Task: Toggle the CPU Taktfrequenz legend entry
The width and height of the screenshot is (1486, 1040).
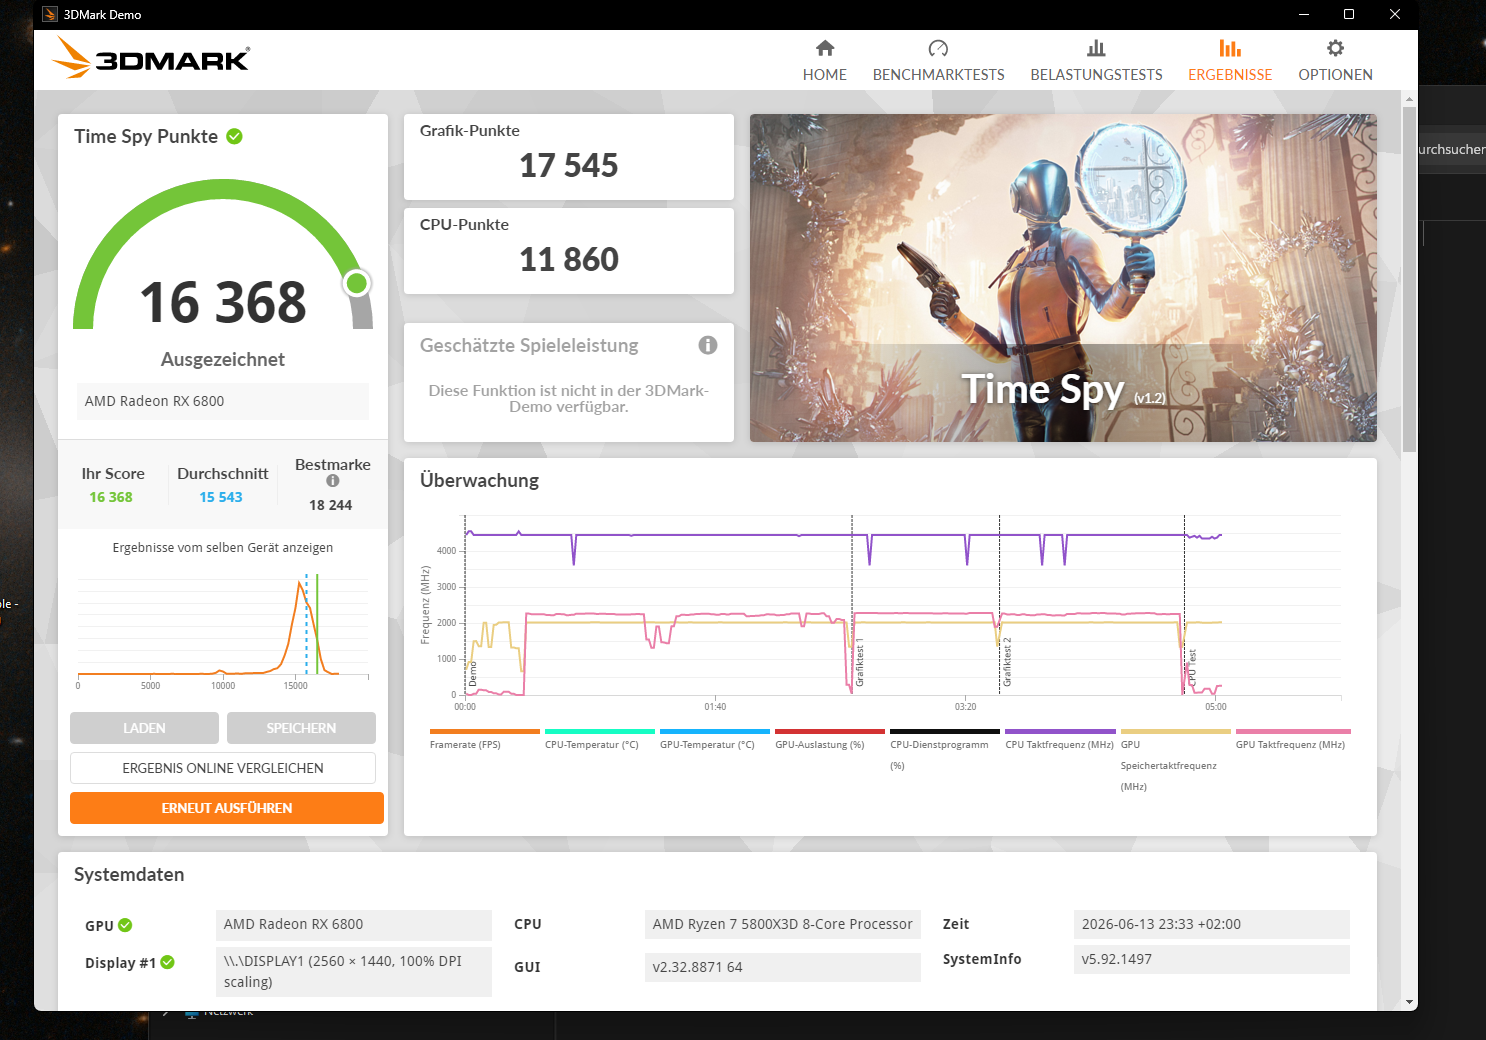Action: coord(1060,739)
